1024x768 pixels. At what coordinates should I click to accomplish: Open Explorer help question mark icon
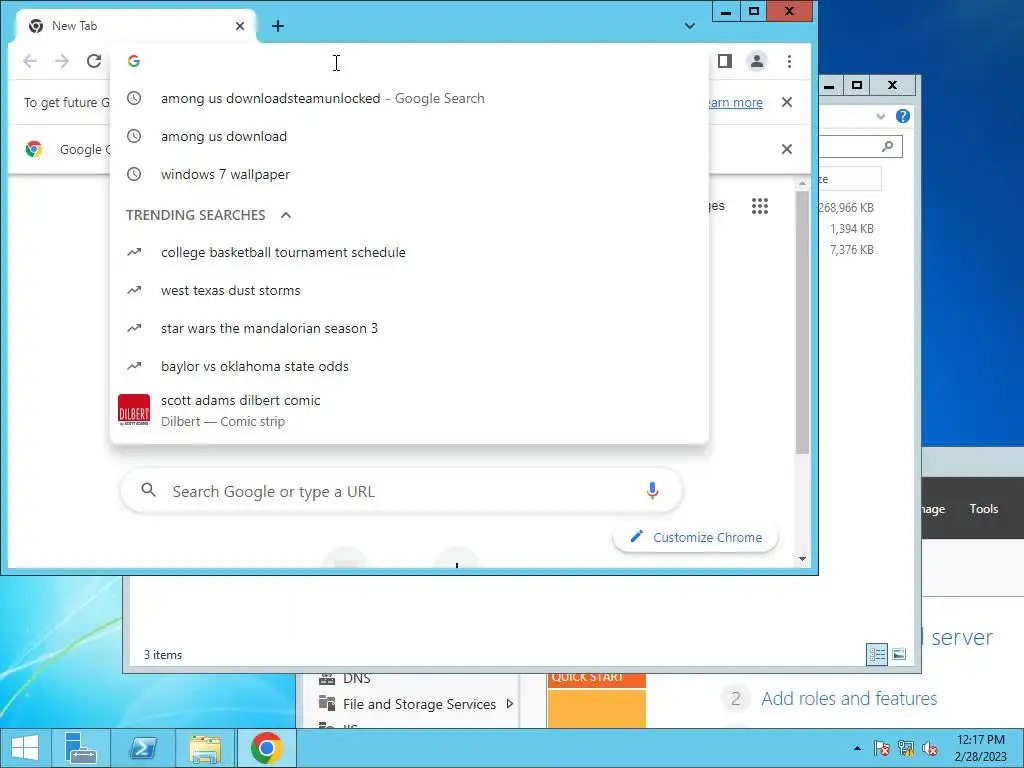tap(903, 116)
